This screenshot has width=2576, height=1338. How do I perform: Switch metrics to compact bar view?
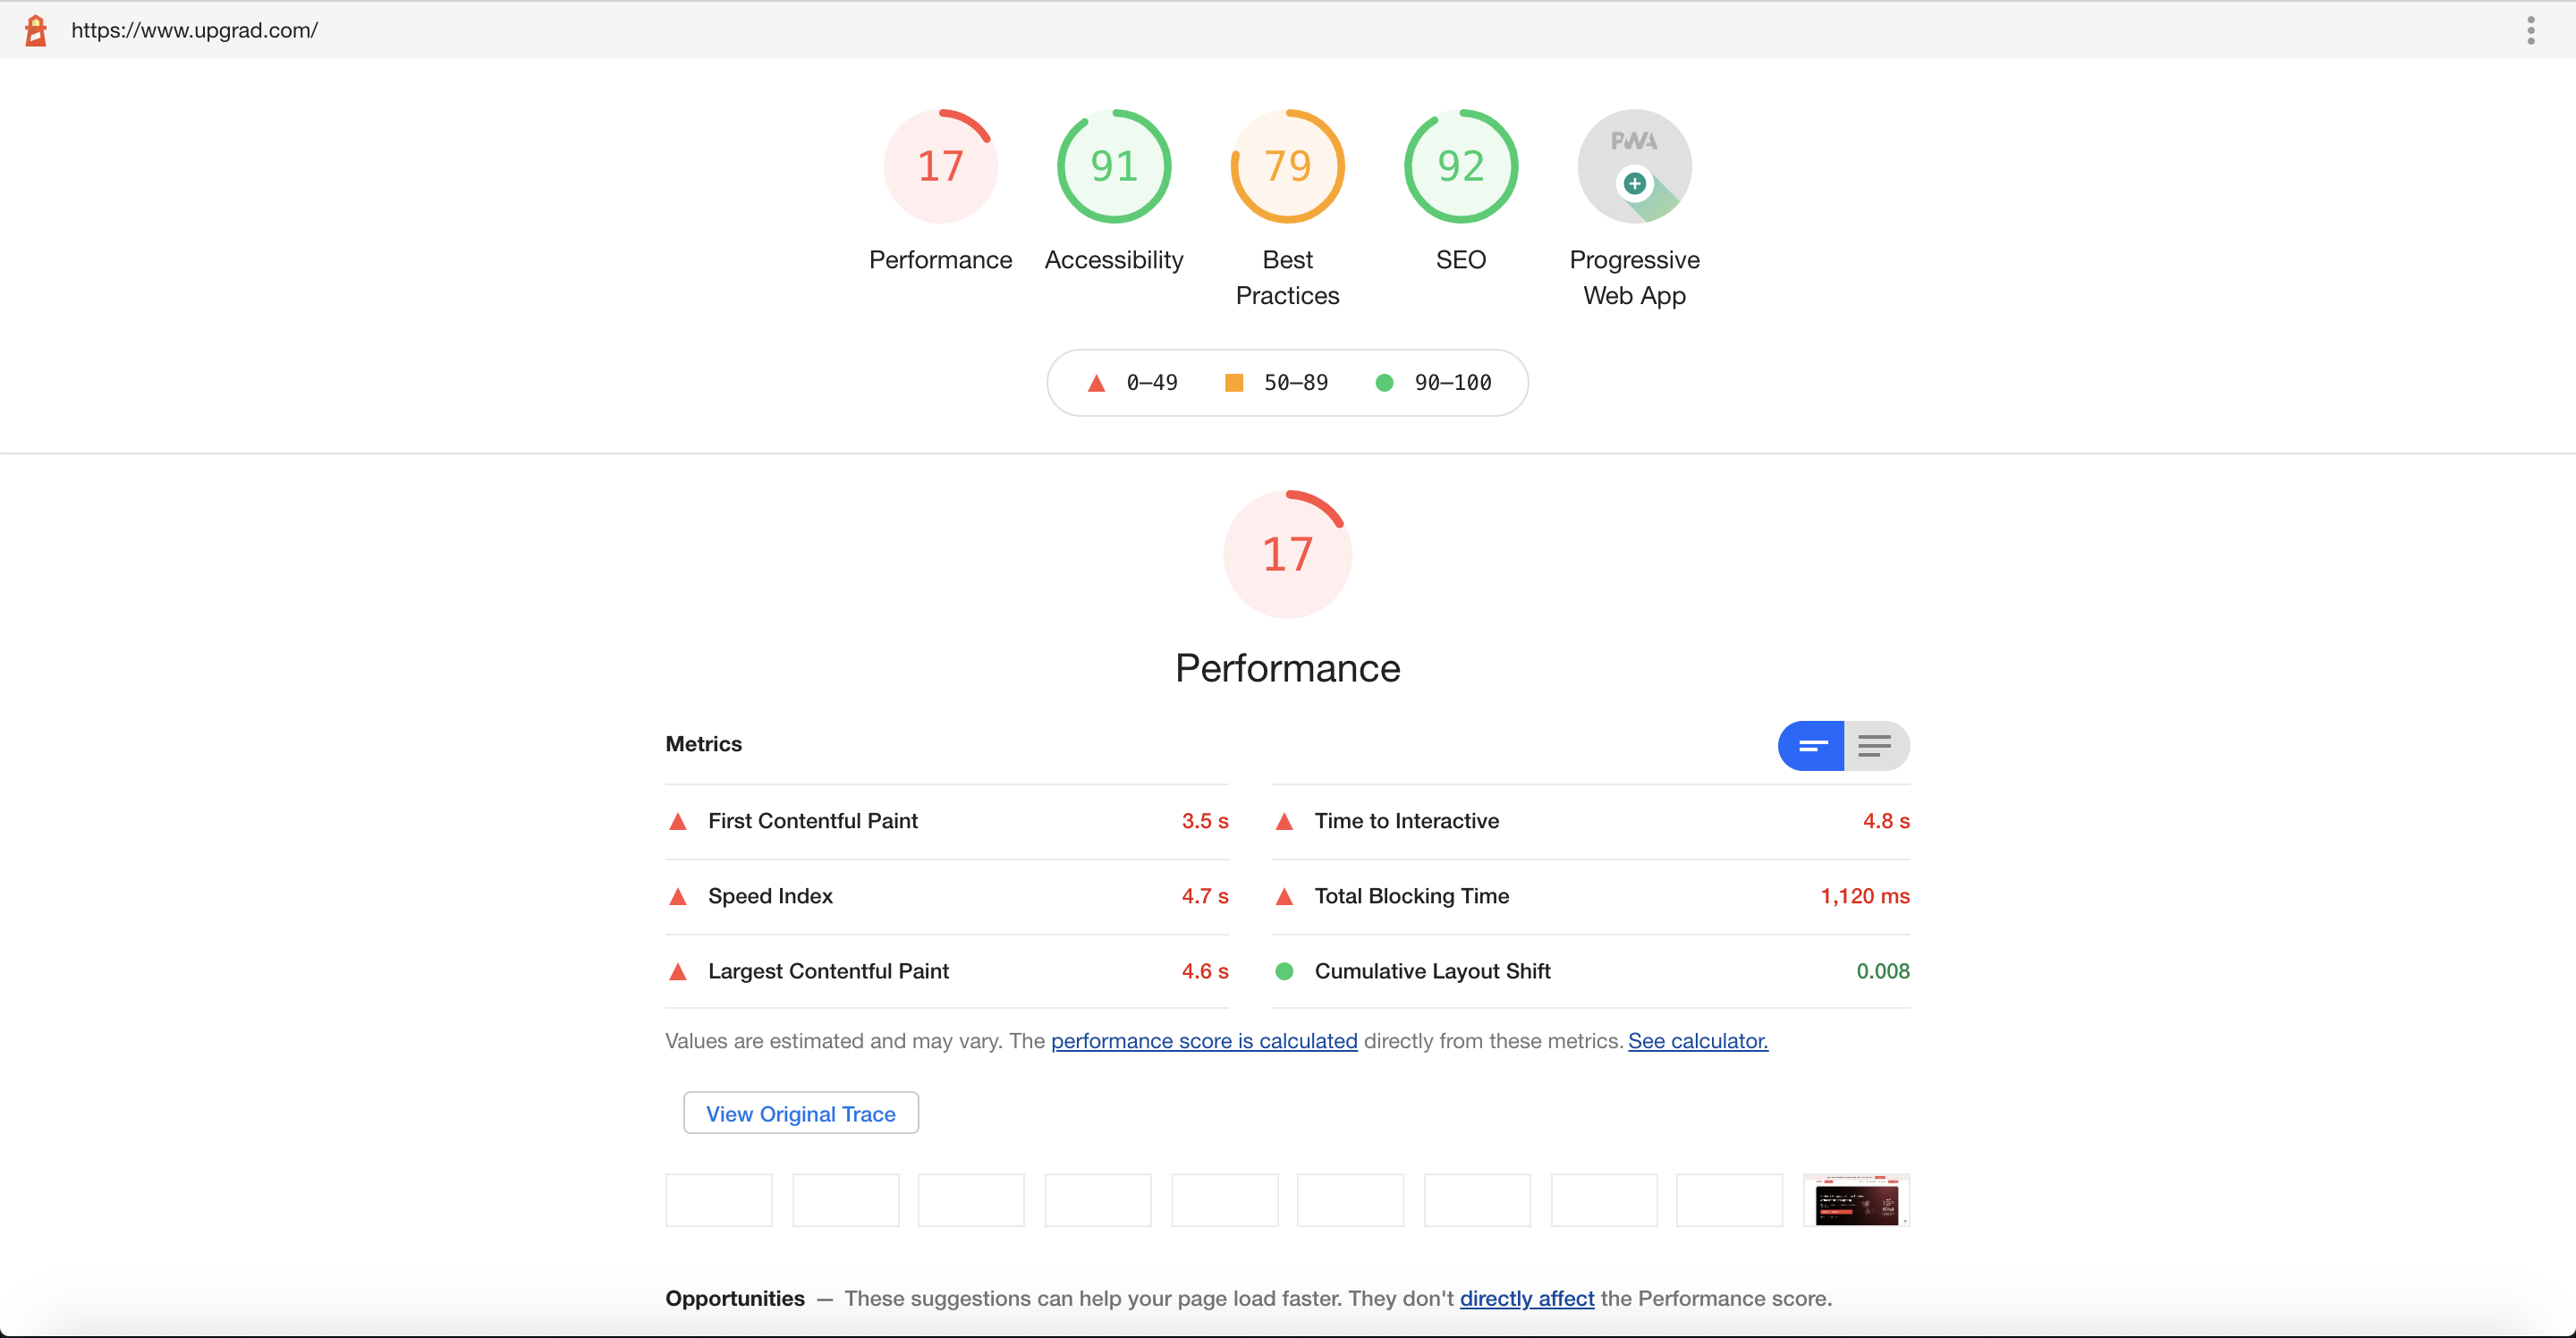click(1811, 746)
